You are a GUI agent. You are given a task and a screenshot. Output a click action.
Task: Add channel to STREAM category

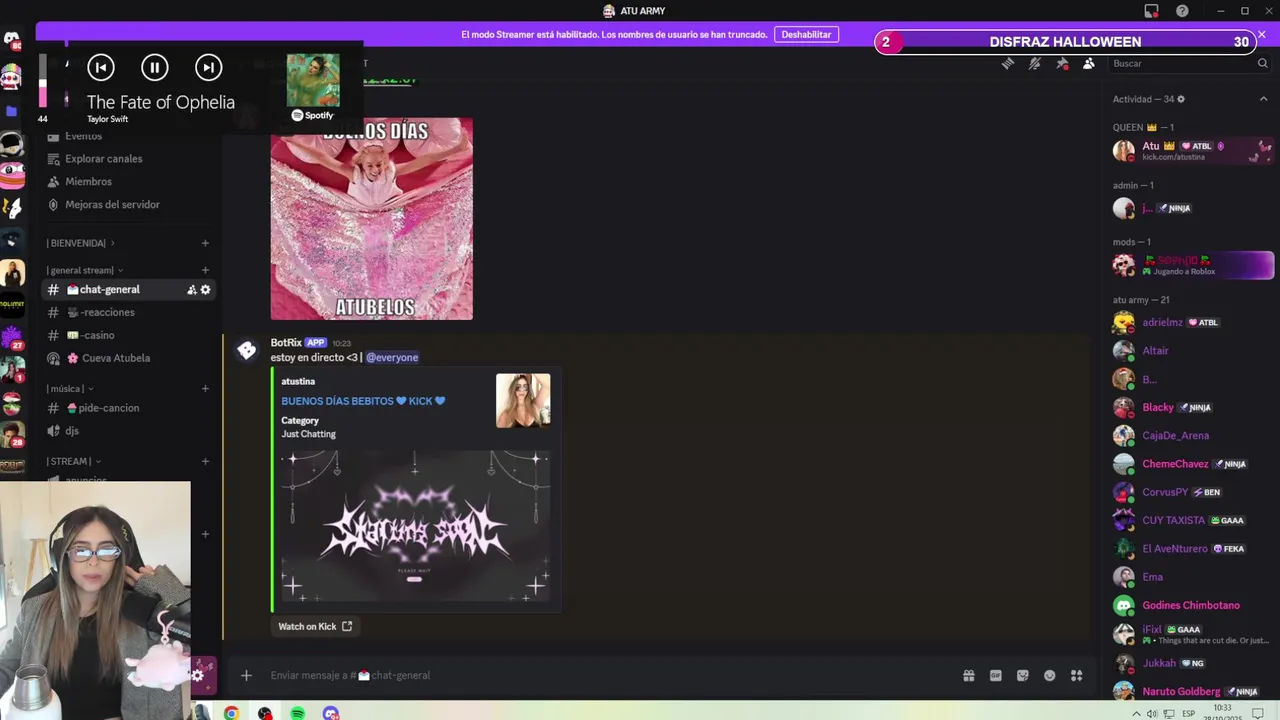(x=205, y=462)
